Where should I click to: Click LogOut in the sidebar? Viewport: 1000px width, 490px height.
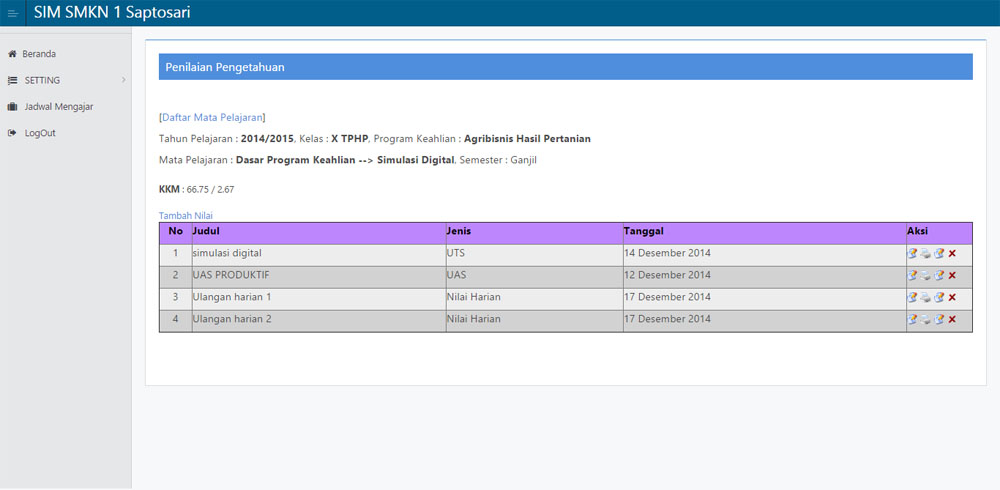(39, 133)
